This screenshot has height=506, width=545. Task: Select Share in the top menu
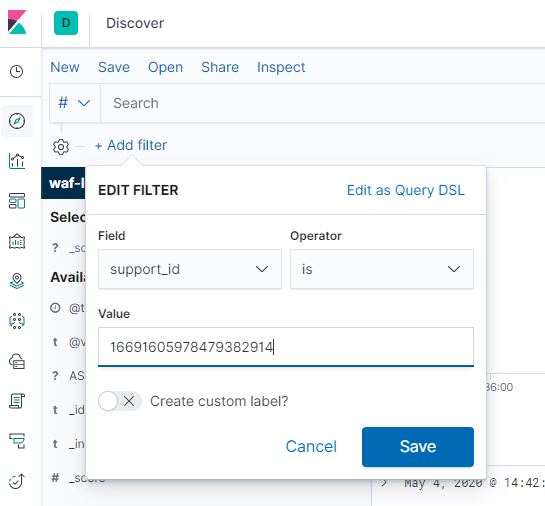(220, 67)
